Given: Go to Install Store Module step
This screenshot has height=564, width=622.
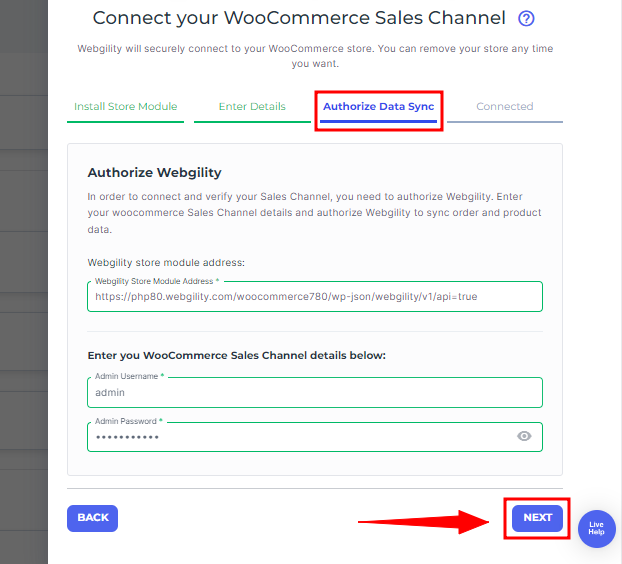Looking at the screenshot, I should (125, 106).
